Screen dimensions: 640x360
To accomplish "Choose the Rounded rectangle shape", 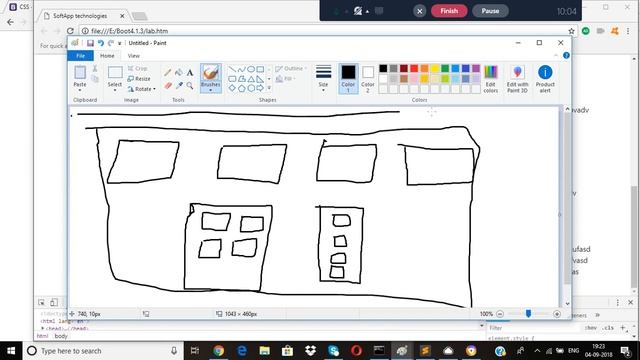I will 232,79.
